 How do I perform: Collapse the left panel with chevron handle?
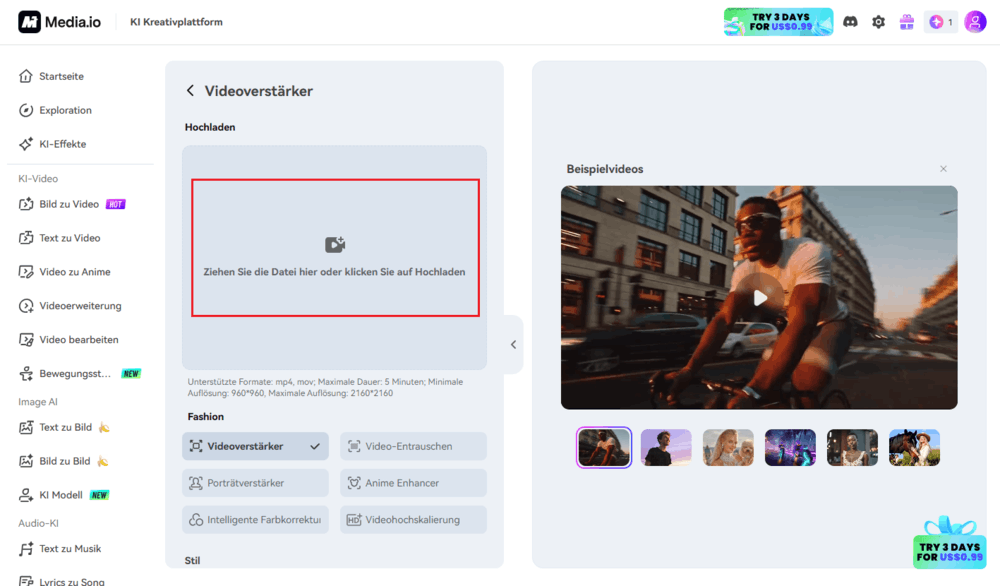(x=513, y=344)
